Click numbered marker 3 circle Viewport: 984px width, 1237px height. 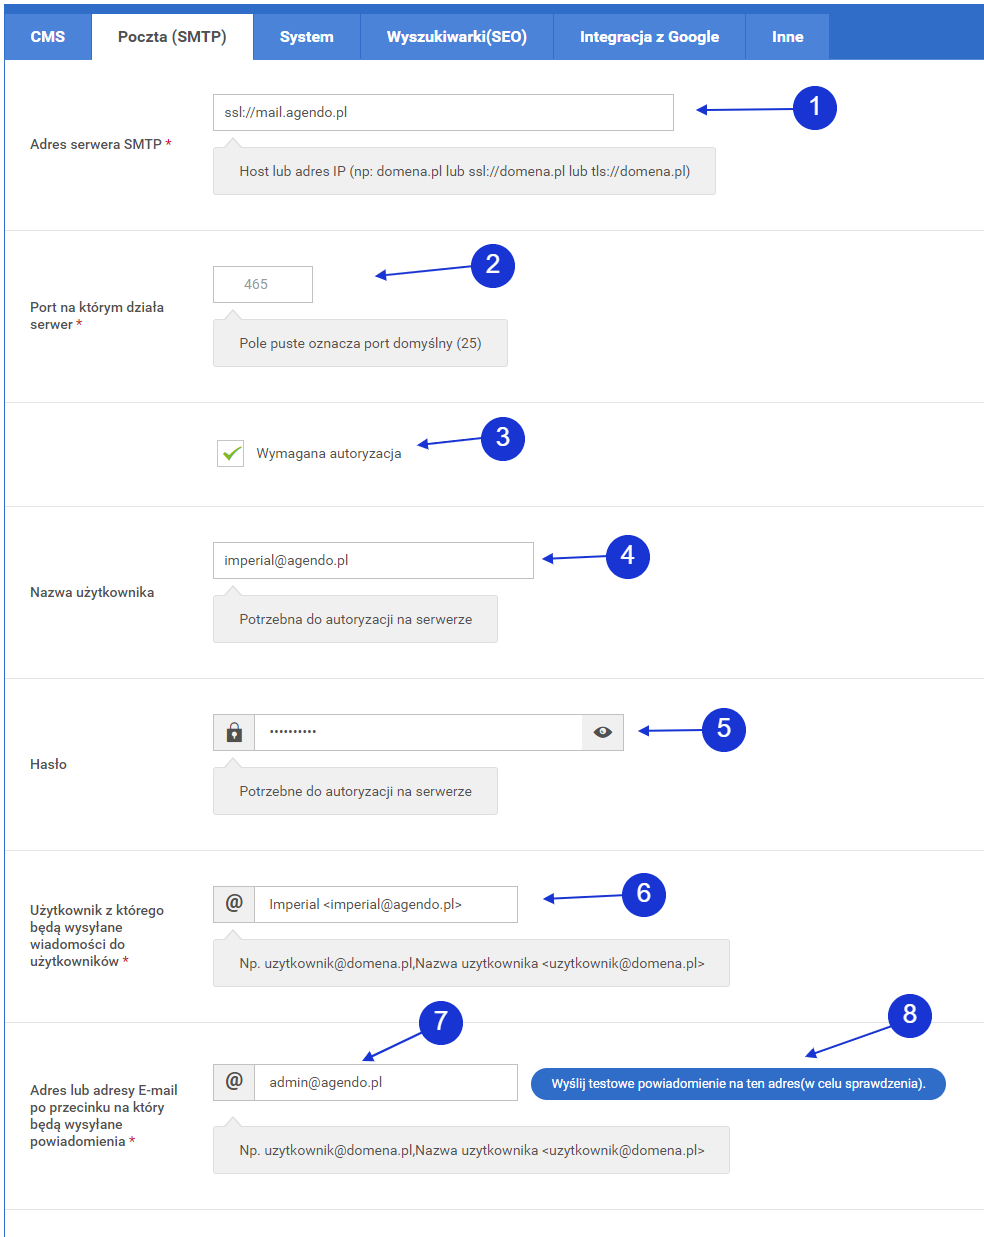click(x=502, y=438)
